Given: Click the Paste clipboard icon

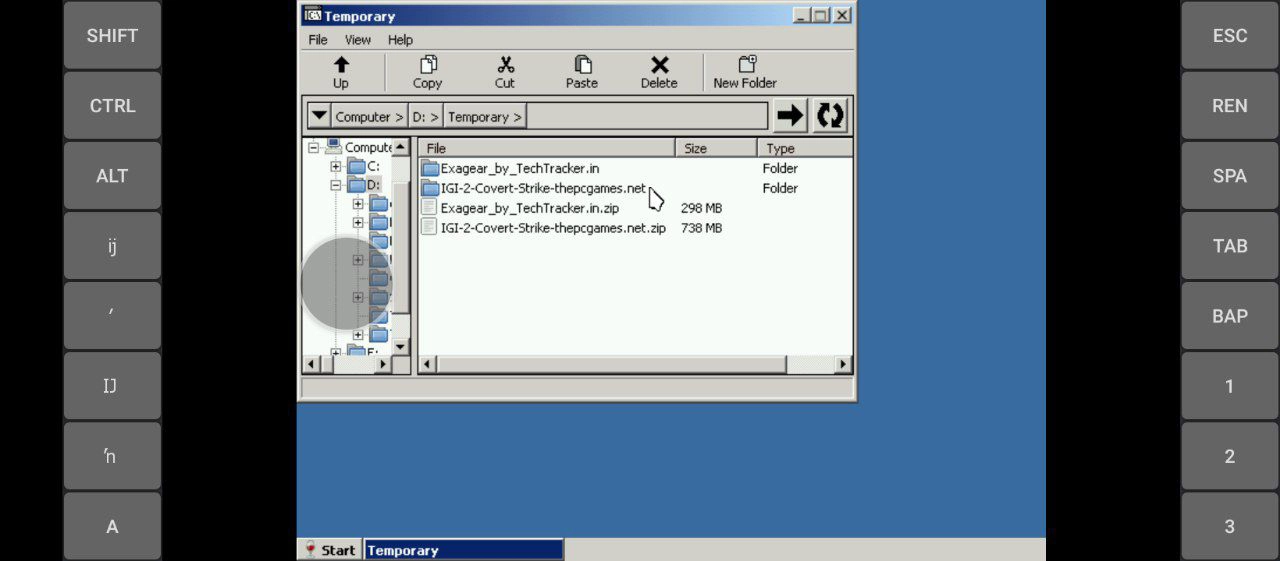Looking at the screenshot, I should point(582,66).
